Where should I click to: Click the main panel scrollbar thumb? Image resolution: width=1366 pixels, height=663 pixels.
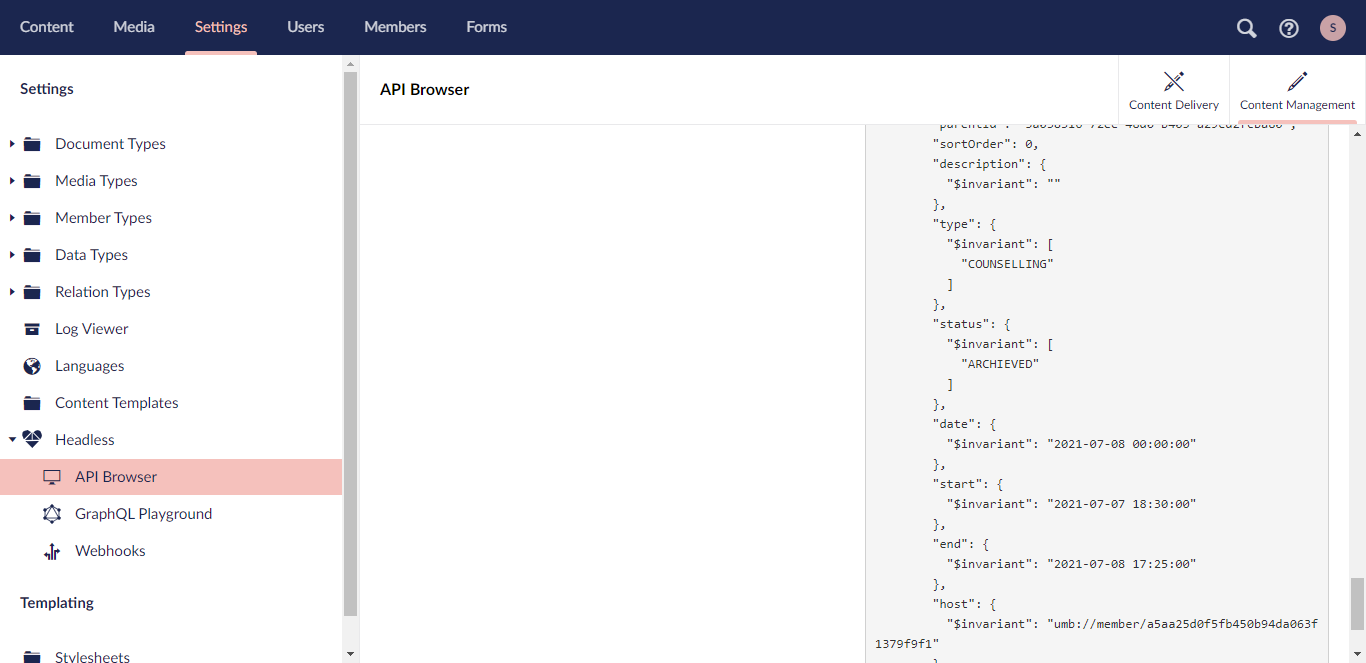[1357, 604]
